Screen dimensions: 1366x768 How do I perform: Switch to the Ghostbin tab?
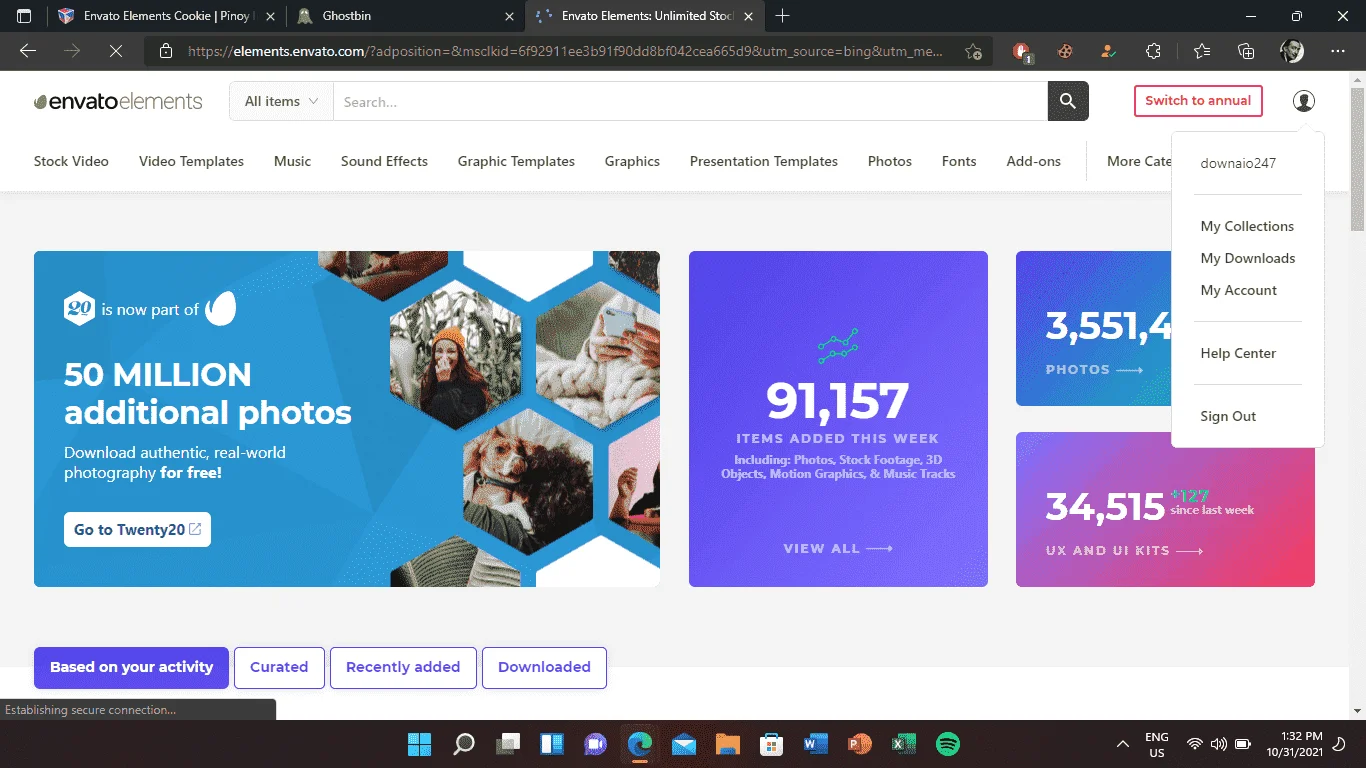click(x=406, y=16)
